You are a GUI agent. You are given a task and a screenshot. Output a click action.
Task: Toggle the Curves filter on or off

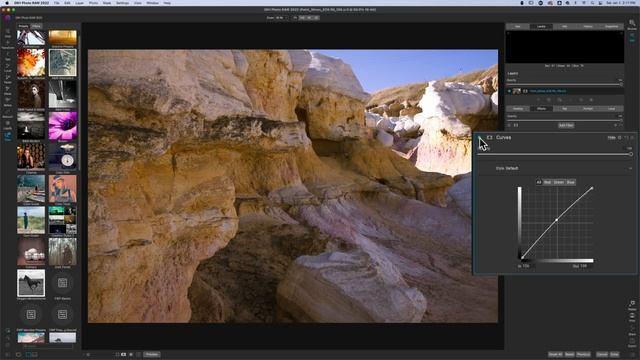coord(480,138)
